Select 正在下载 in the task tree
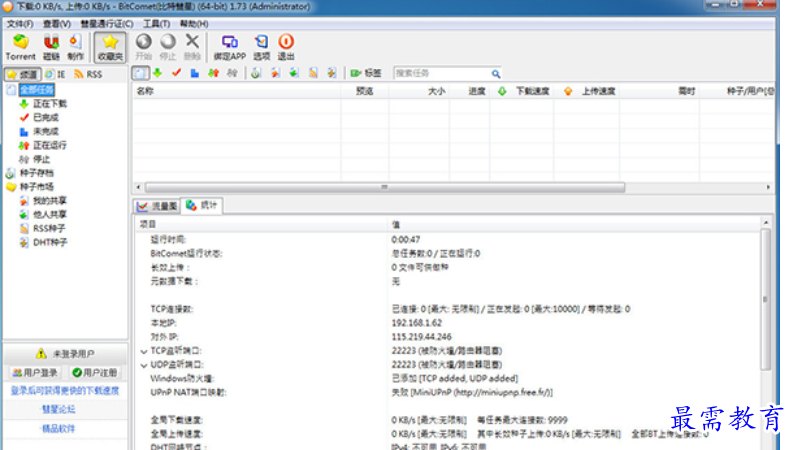Screen dimensions: 792x450 pos(50,104)
